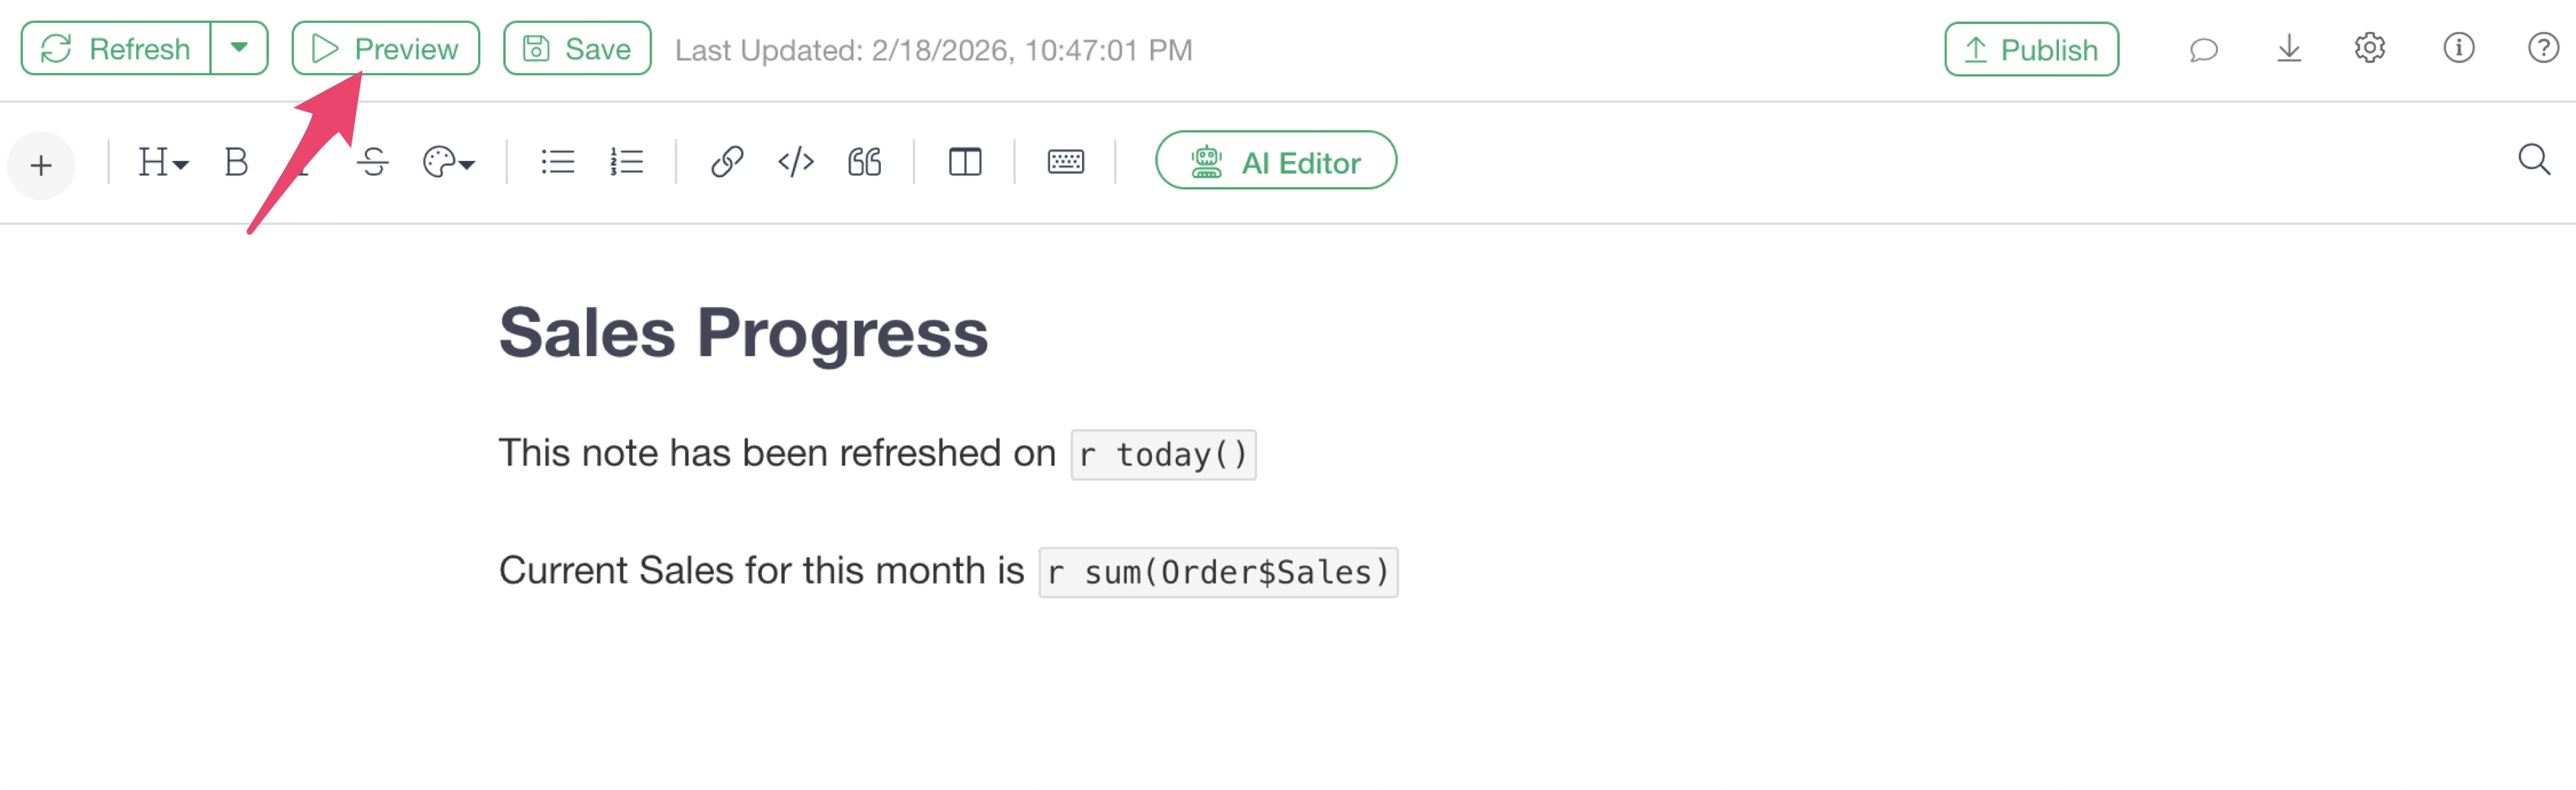Insert a bulleted list
Image resolution: width=2576 pixels, height=790 pixels.
click(557, 162)
